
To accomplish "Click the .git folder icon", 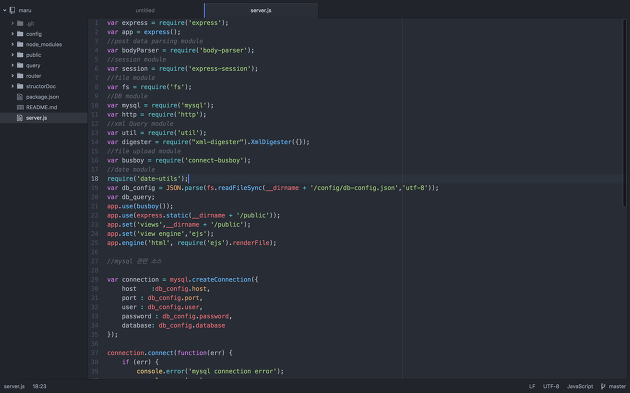I will pos(20,23).
